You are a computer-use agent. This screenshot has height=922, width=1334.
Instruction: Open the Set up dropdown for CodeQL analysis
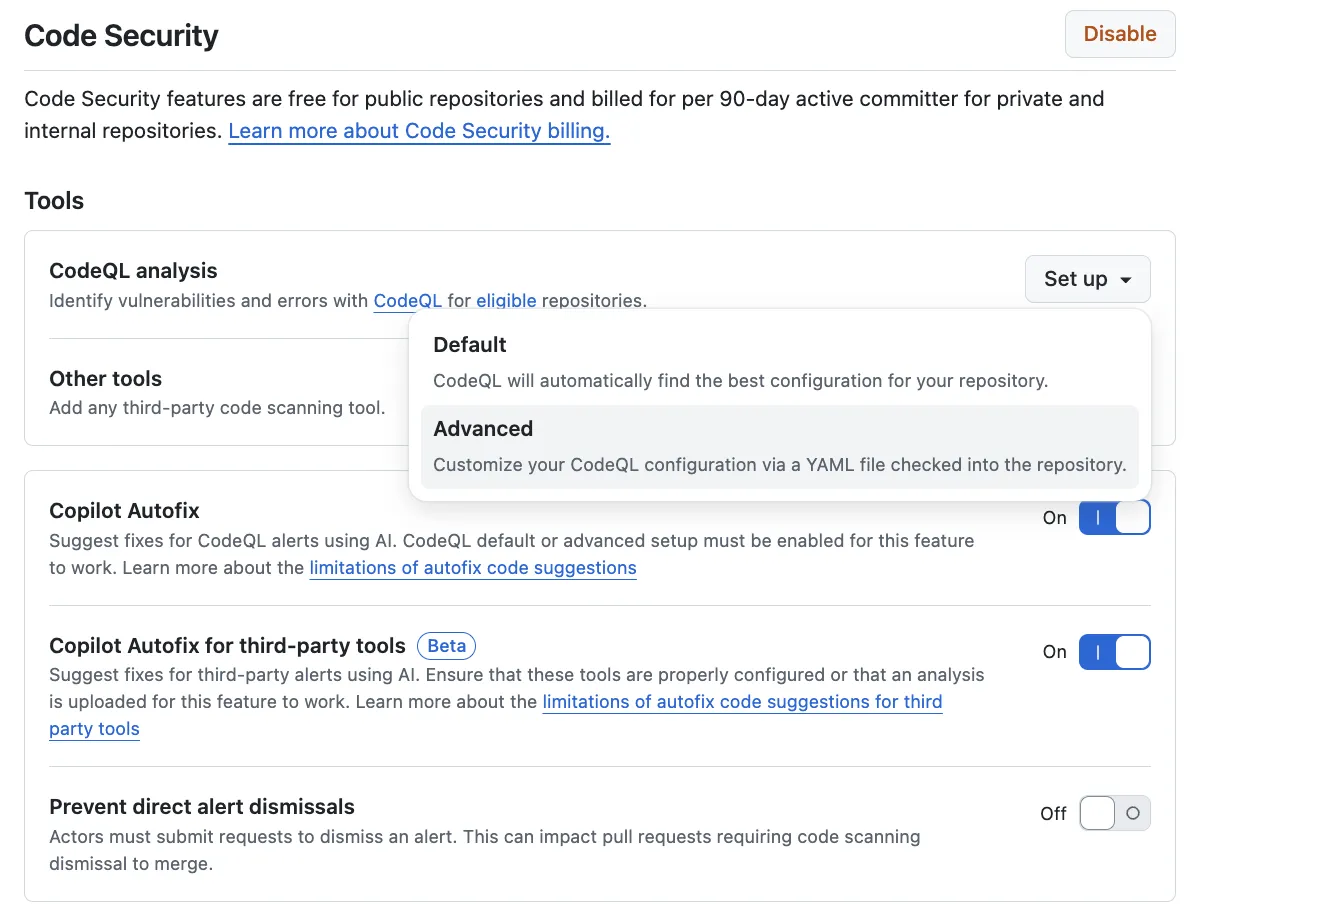pos(1087,279)
